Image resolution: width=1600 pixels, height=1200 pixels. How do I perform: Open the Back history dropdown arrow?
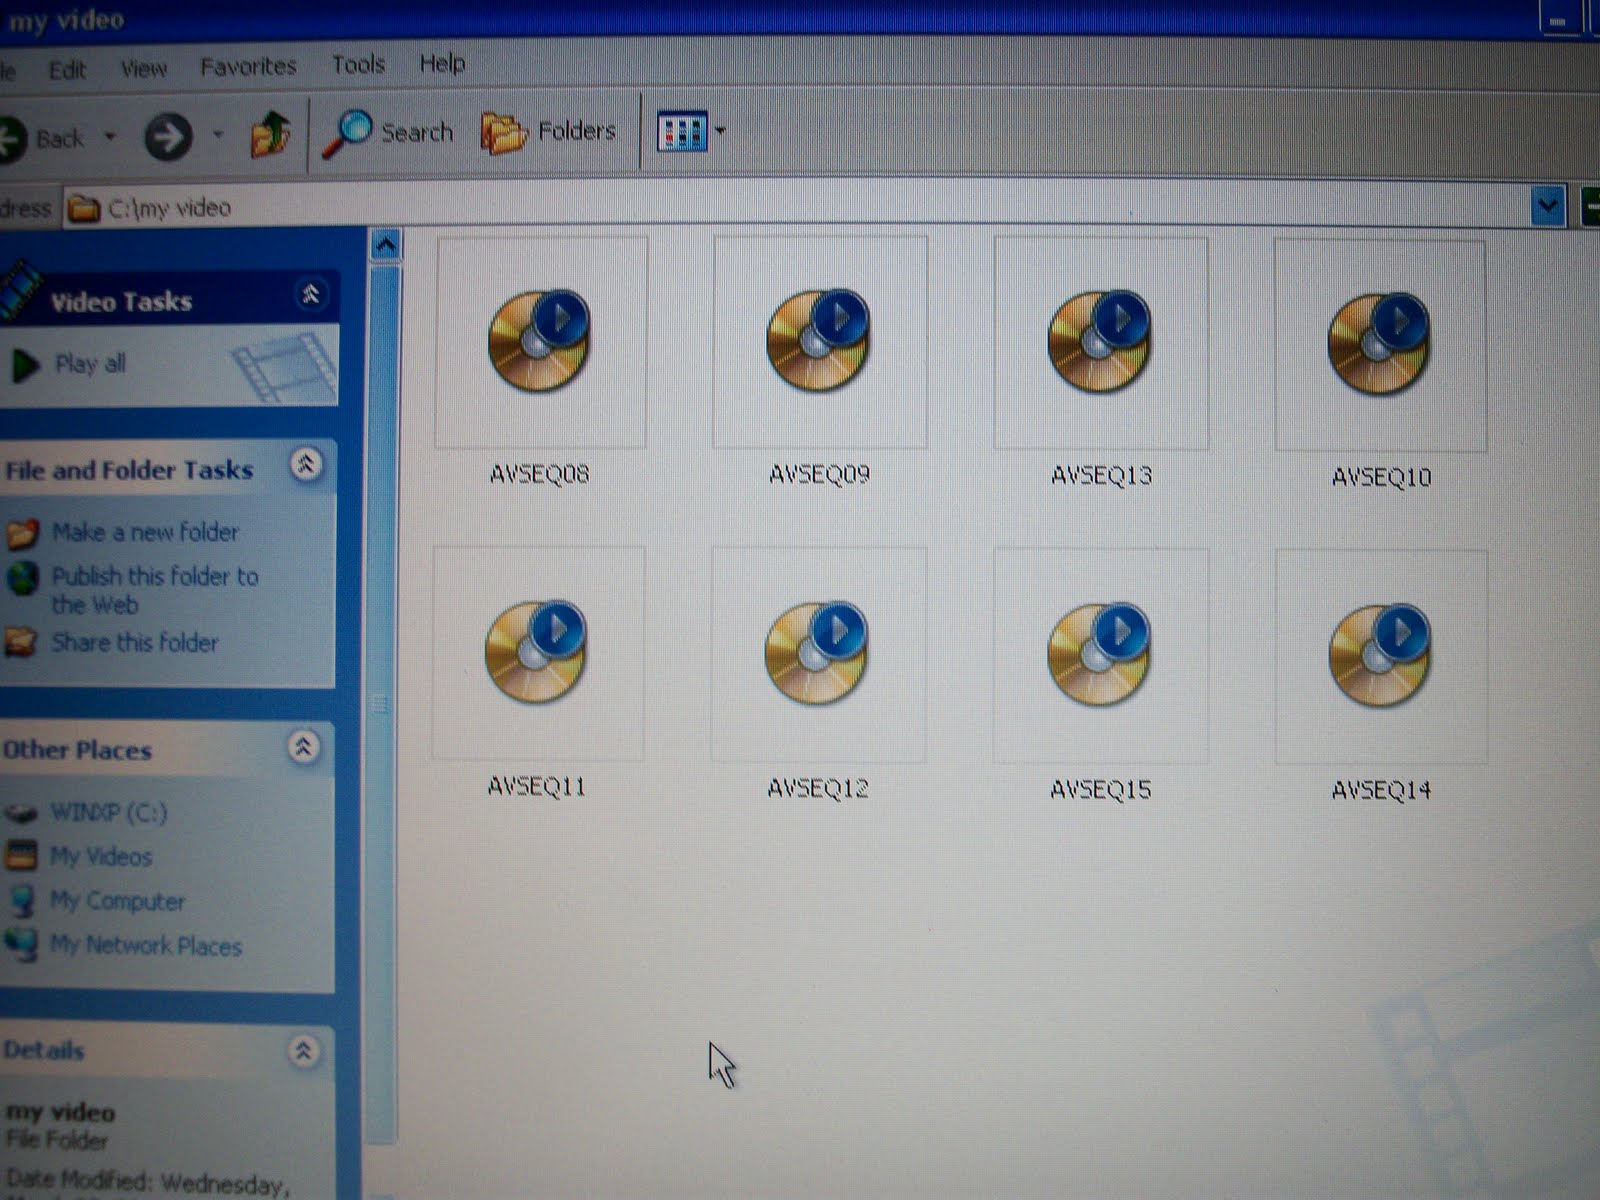(110, 137)
